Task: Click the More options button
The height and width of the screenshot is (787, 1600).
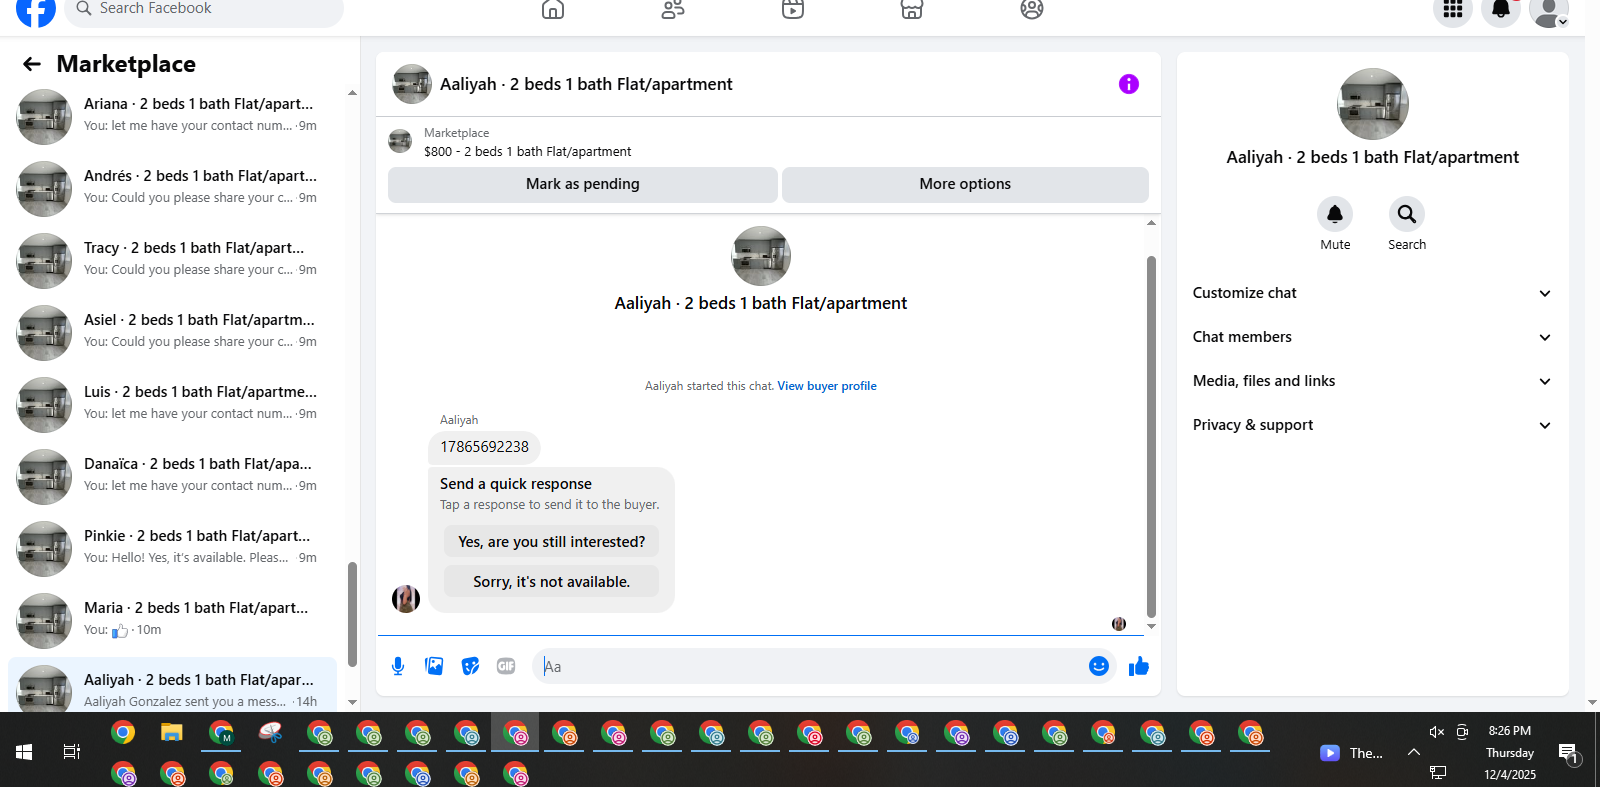Action: (x=965, y=184)
